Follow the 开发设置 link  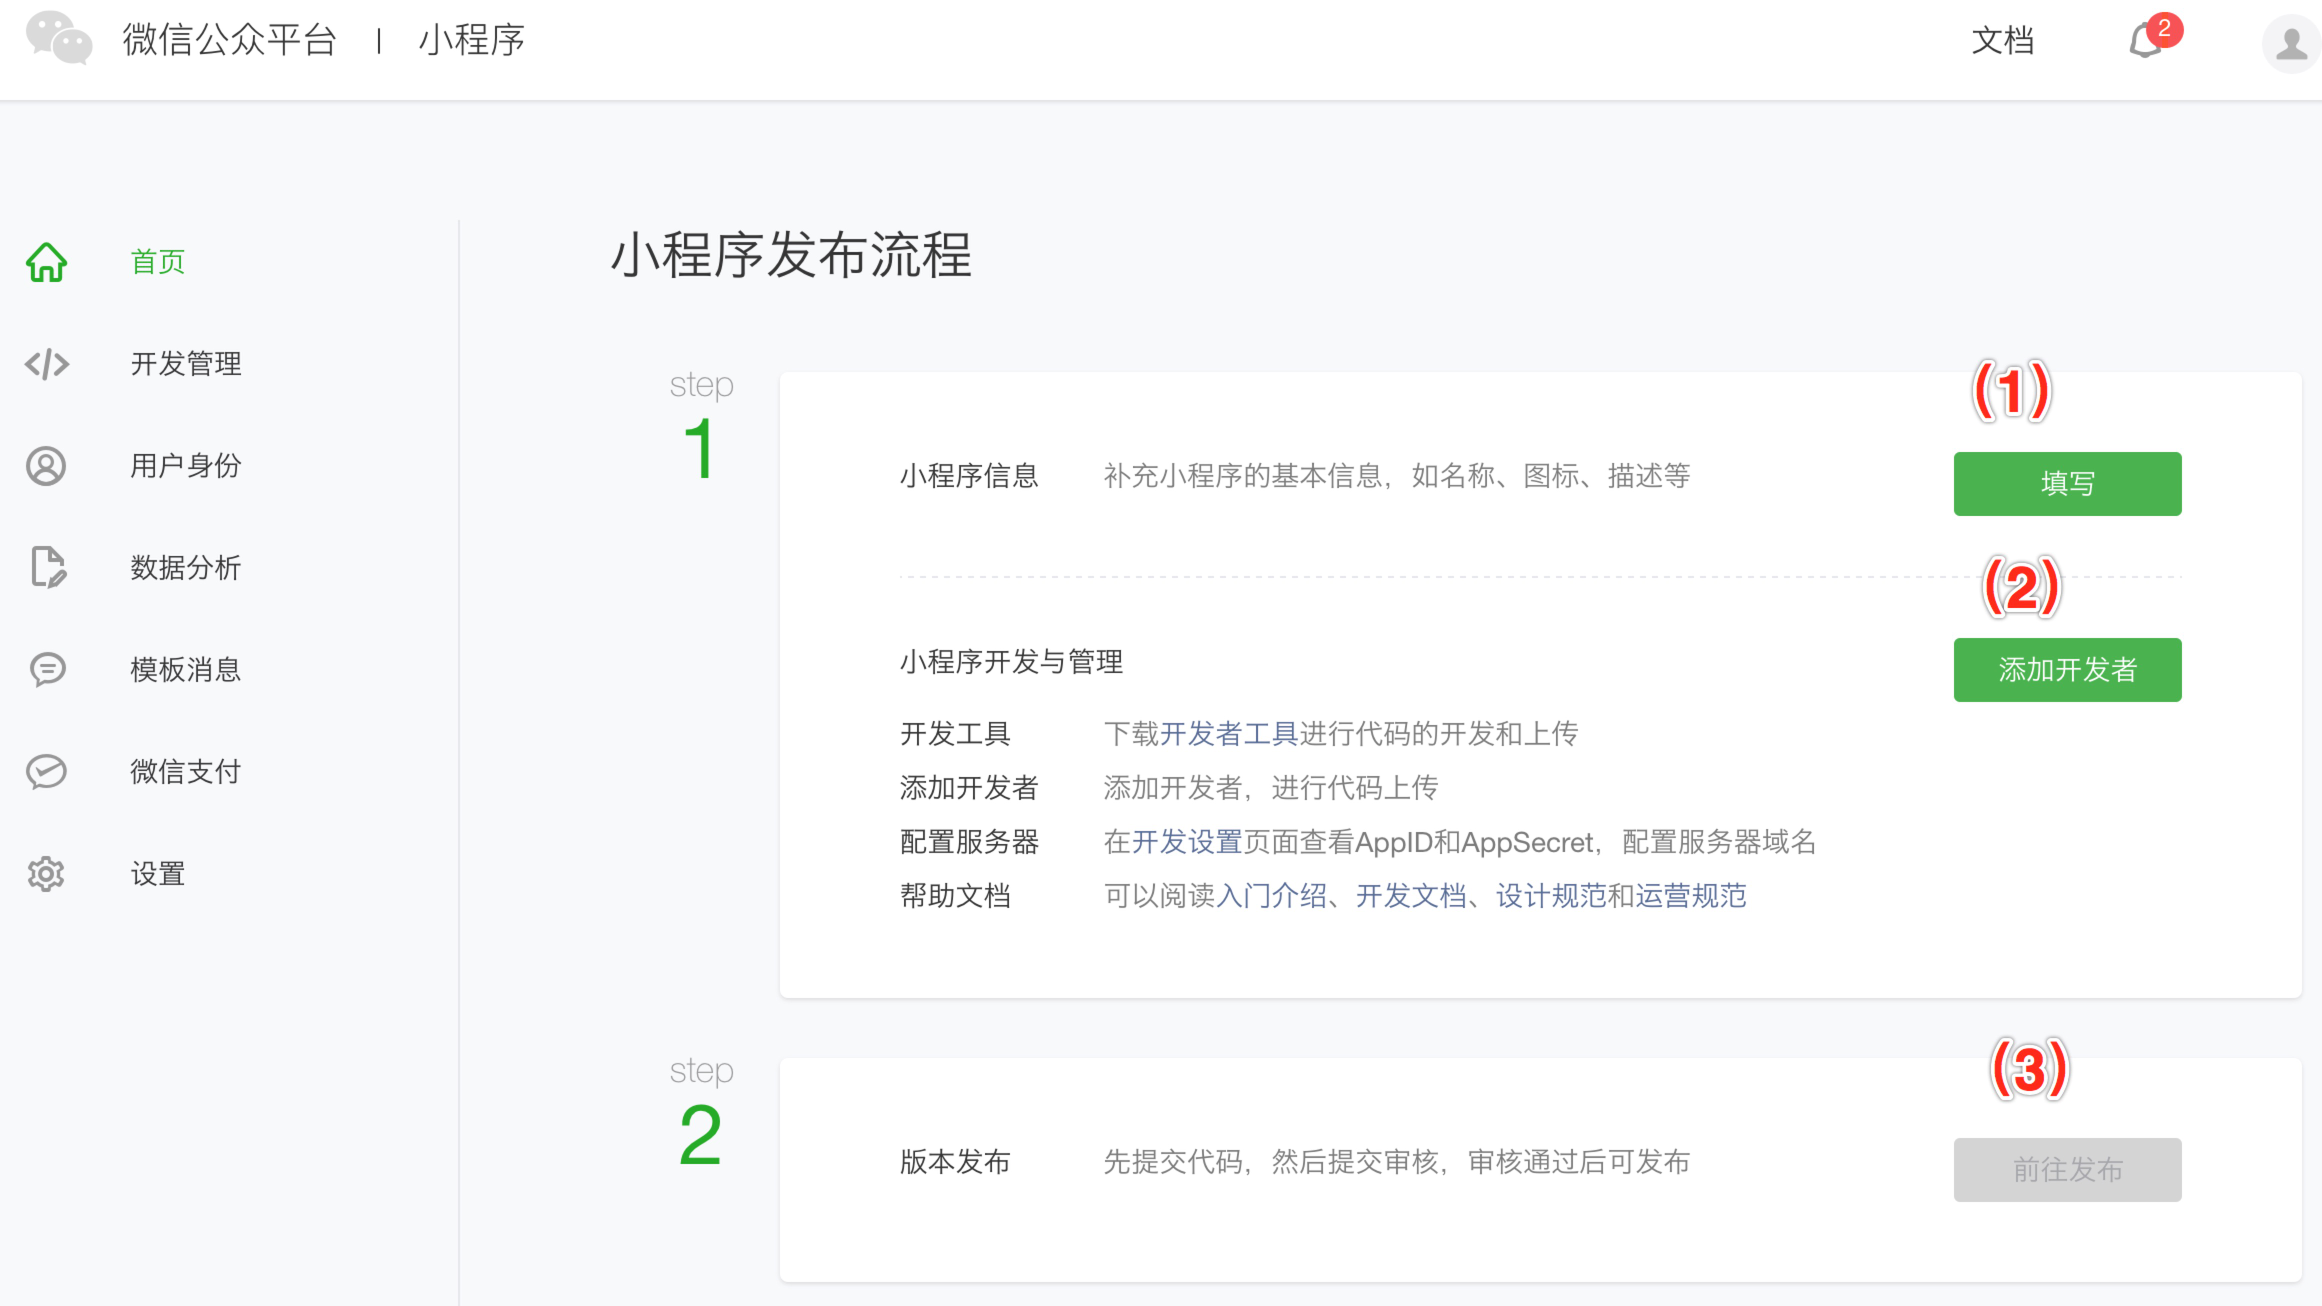pyautogui.click(x=1187, y=842)
